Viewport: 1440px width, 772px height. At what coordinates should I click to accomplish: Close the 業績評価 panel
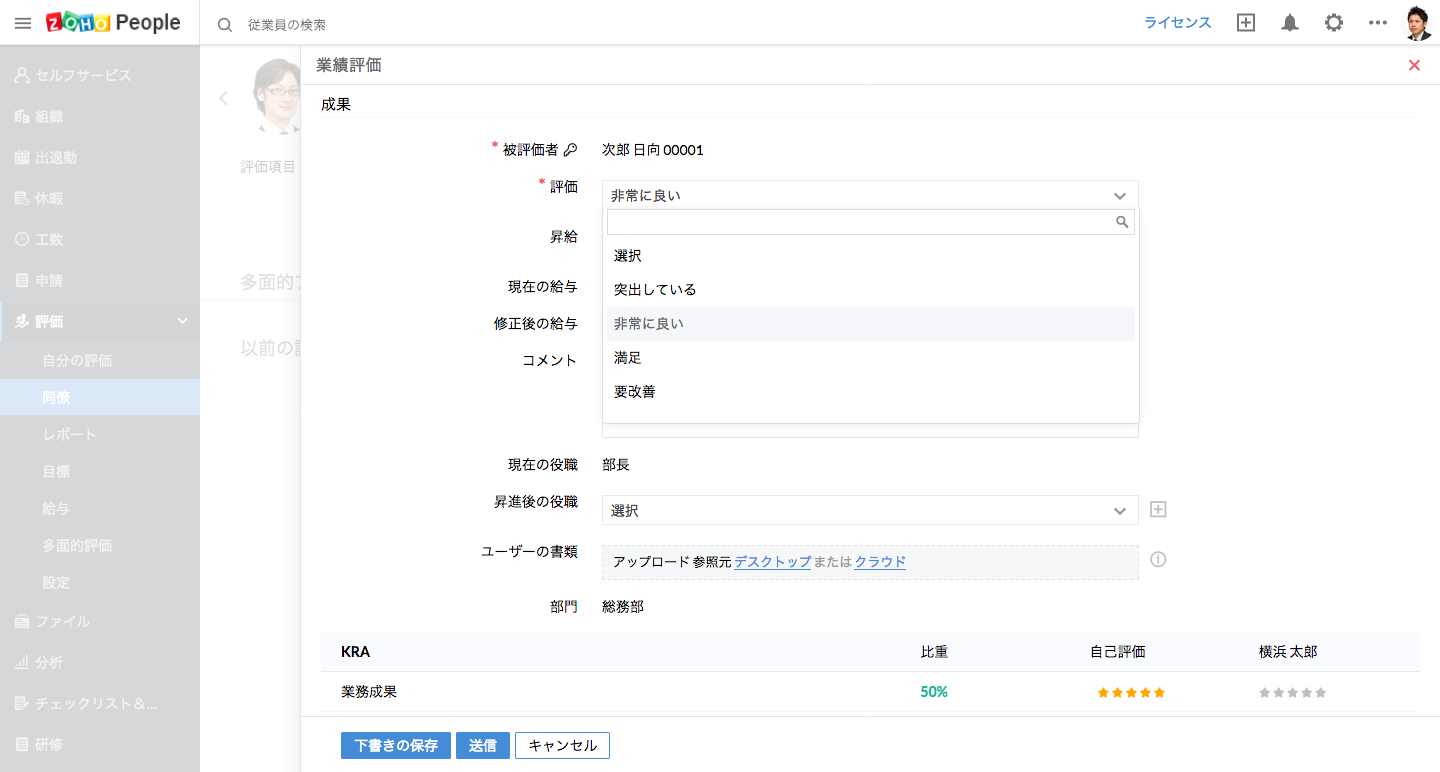[x=1414, y=65]
